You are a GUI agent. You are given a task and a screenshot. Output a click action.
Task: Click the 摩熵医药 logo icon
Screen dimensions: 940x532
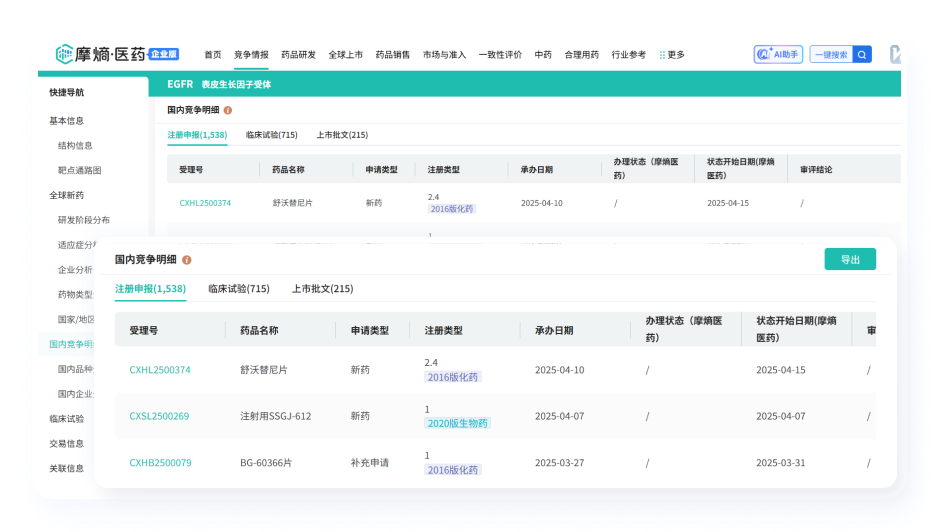coord(64,54)
